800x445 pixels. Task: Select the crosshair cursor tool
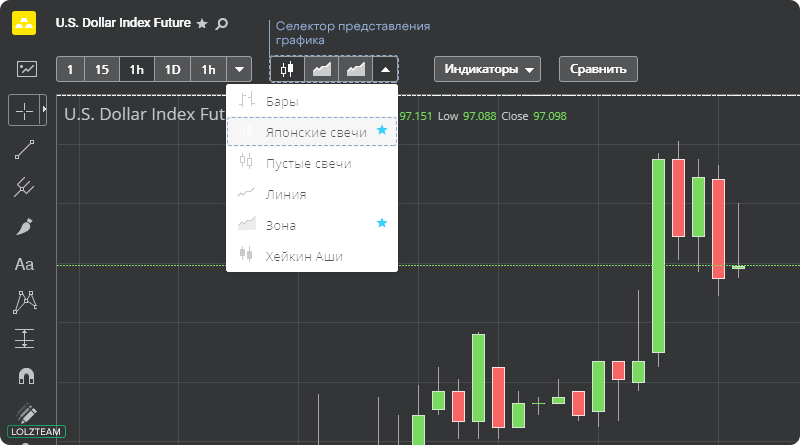tap(24, 110)
